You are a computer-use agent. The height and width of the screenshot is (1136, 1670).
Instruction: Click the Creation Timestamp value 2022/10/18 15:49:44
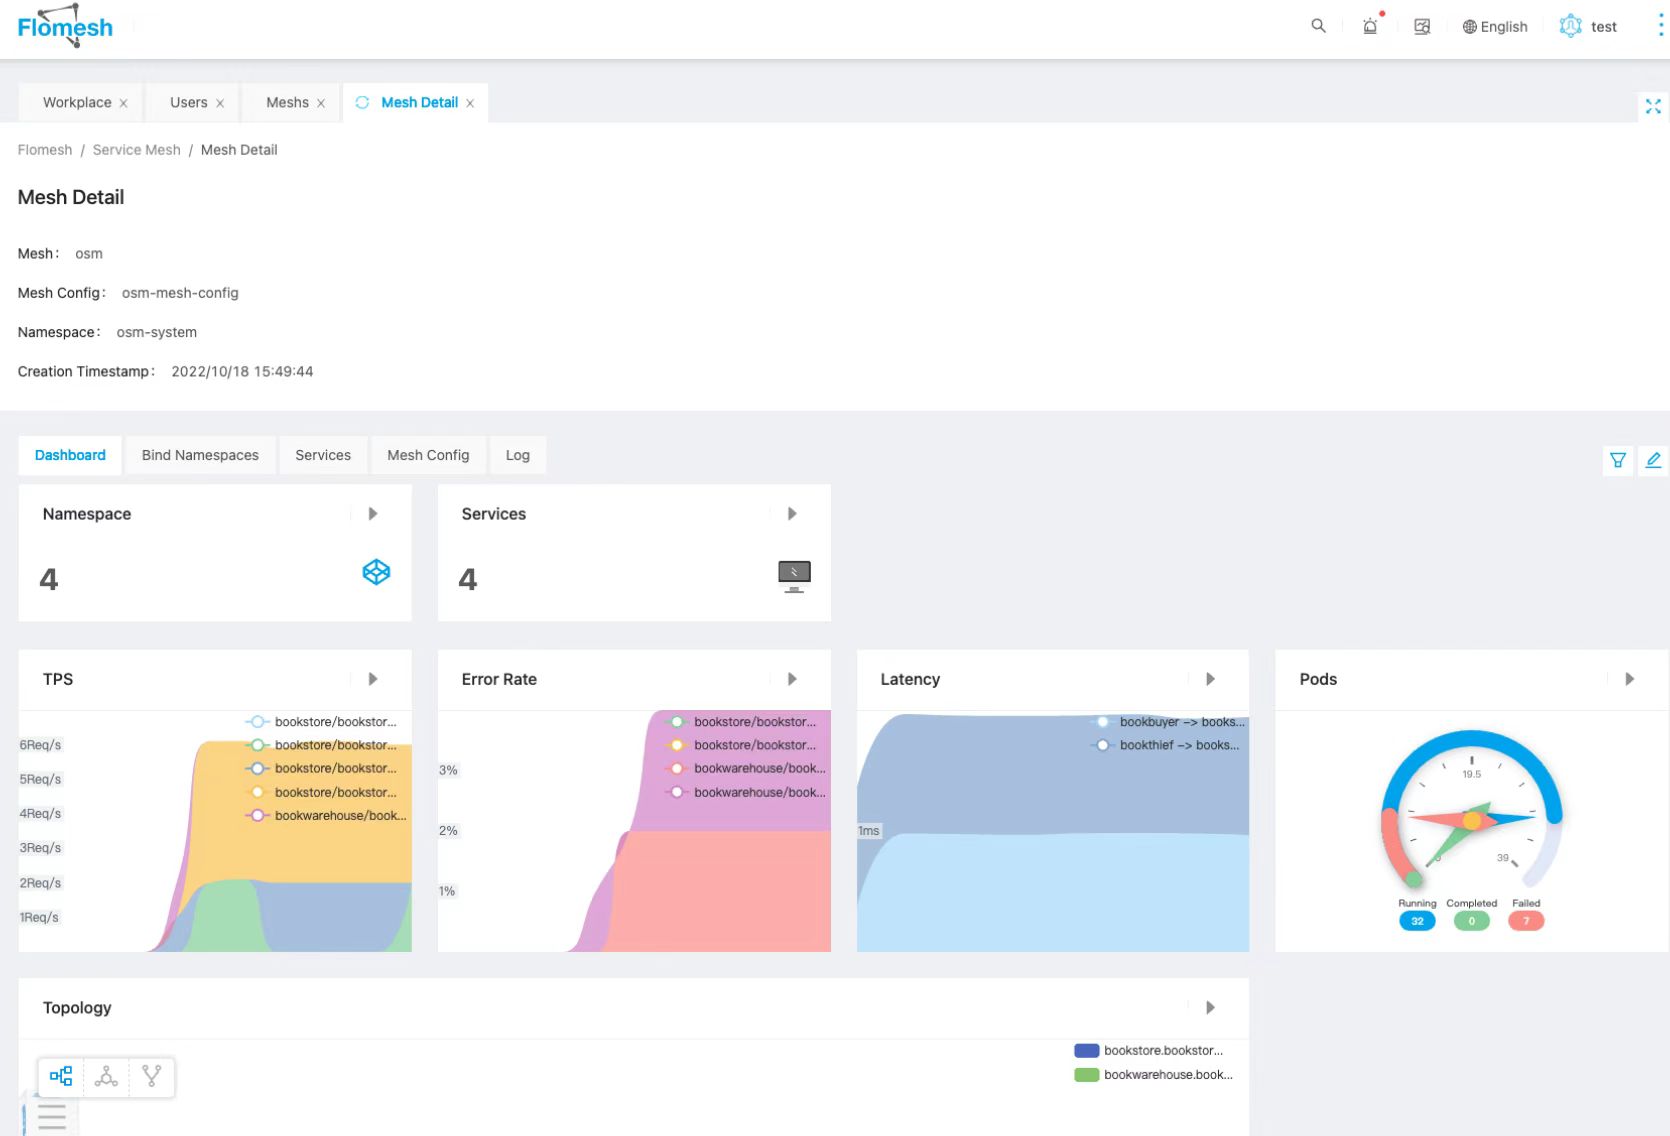tap(242, 372)
